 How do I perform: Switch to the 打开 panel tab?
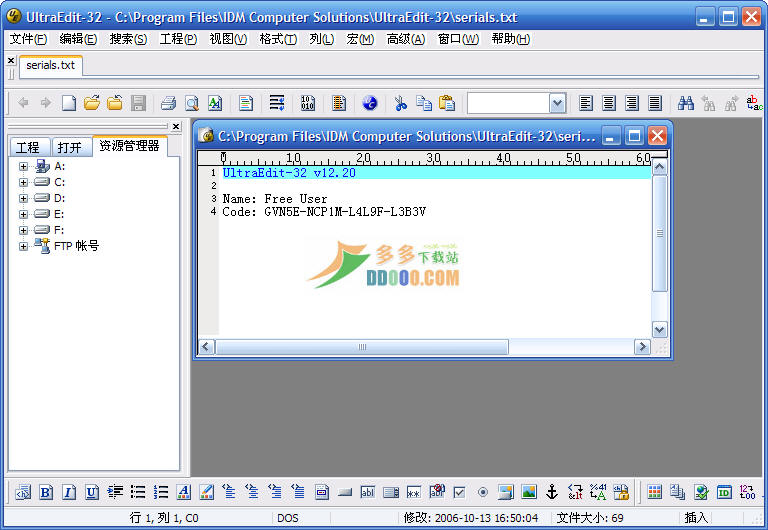point(71,147)
